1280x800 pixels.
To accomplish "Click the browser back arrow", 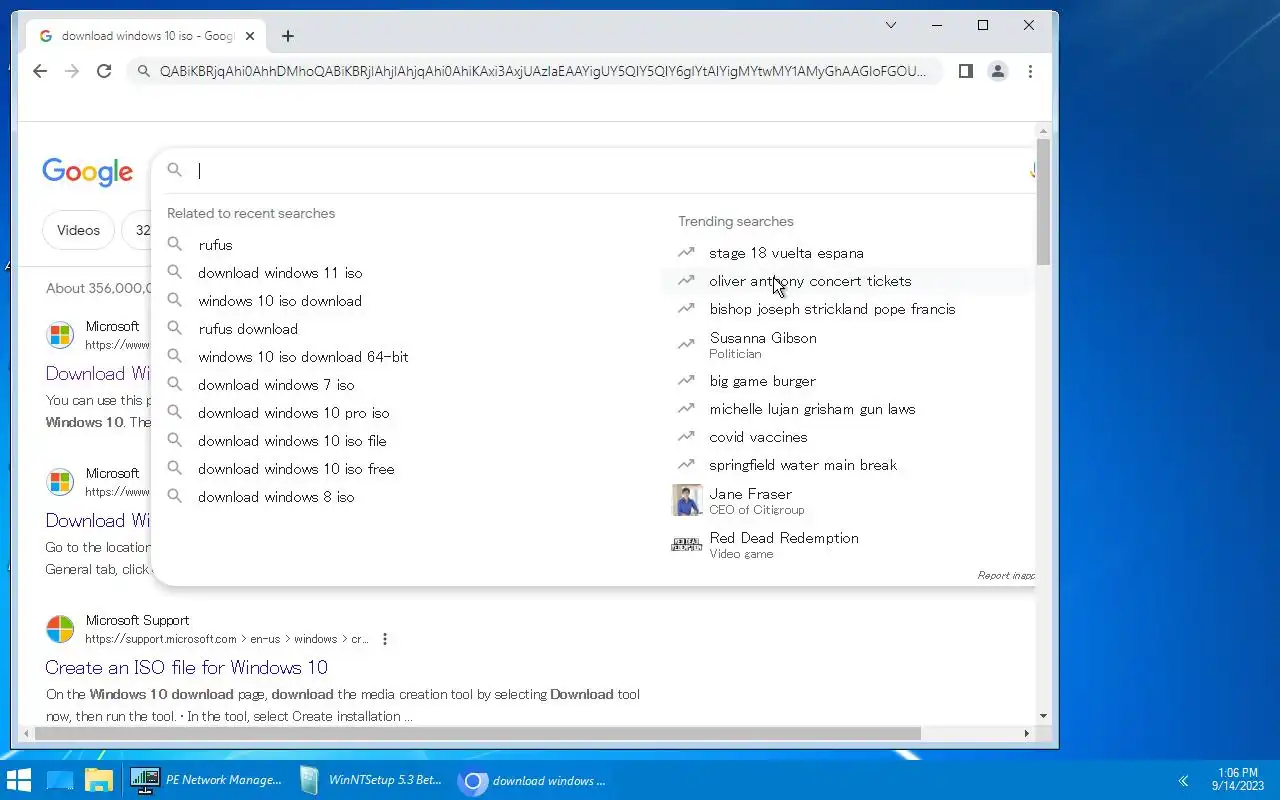I will point(40,71).
